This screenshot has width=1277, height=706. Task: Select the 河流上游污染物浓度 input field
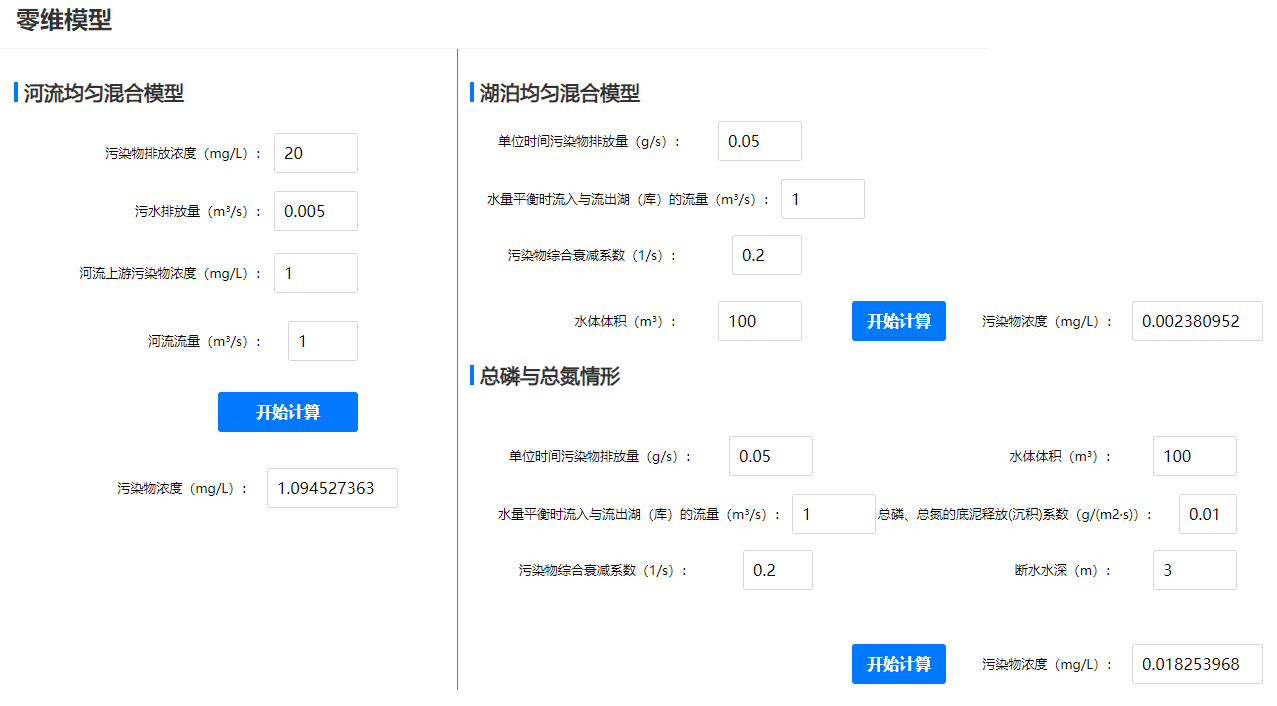pyautogui.click(x=315, y=273)
